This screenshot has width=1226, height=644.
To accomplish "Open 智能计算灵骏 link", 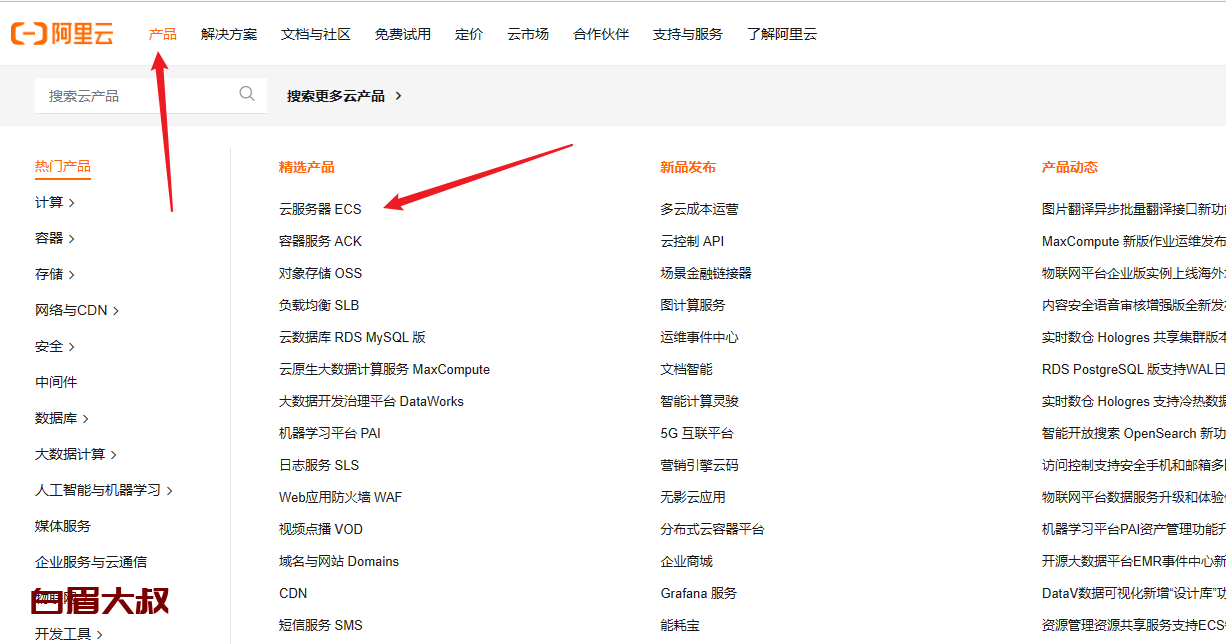I will click(x=699, y=401).
